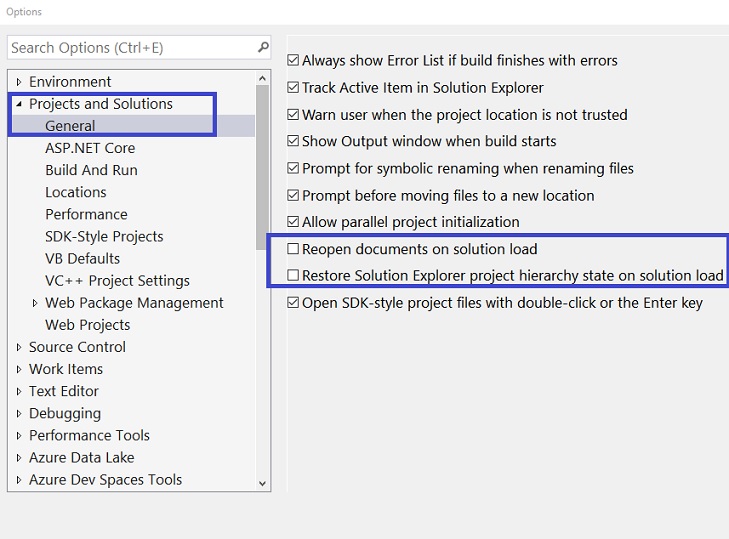Screen dimensions: 729x539
Task: Open the ASP.NET Core settings page
Action: [90, 148]
